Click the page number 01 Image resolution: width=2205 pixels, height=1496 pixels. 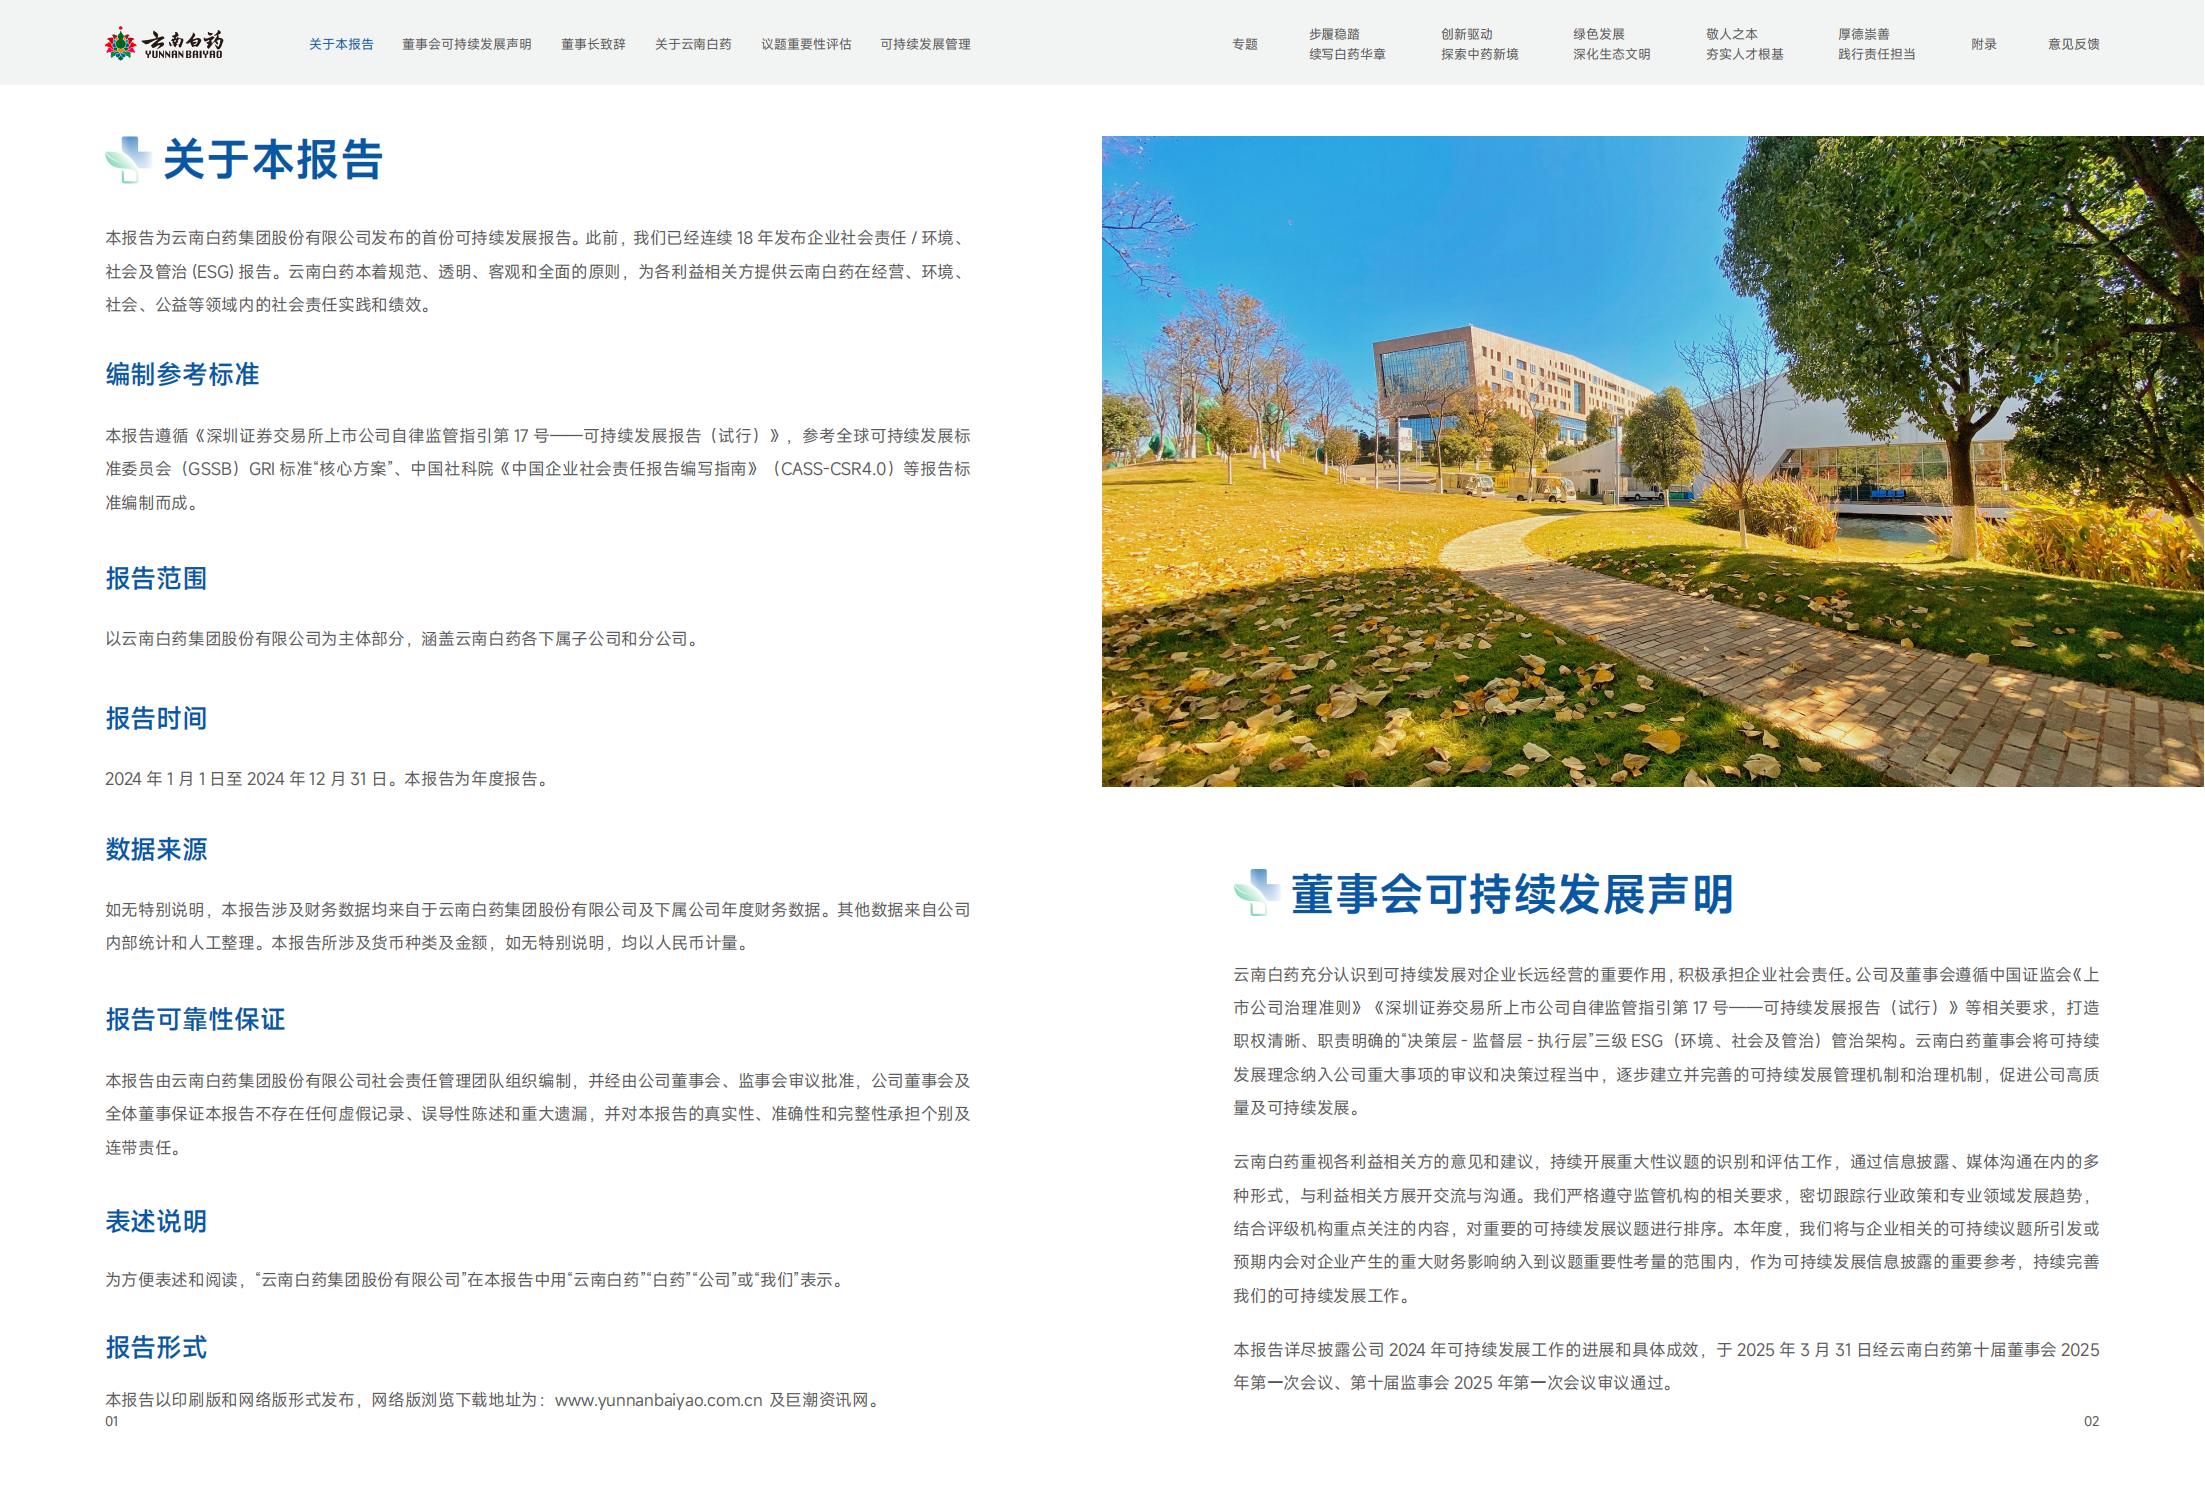(112, 1421)
